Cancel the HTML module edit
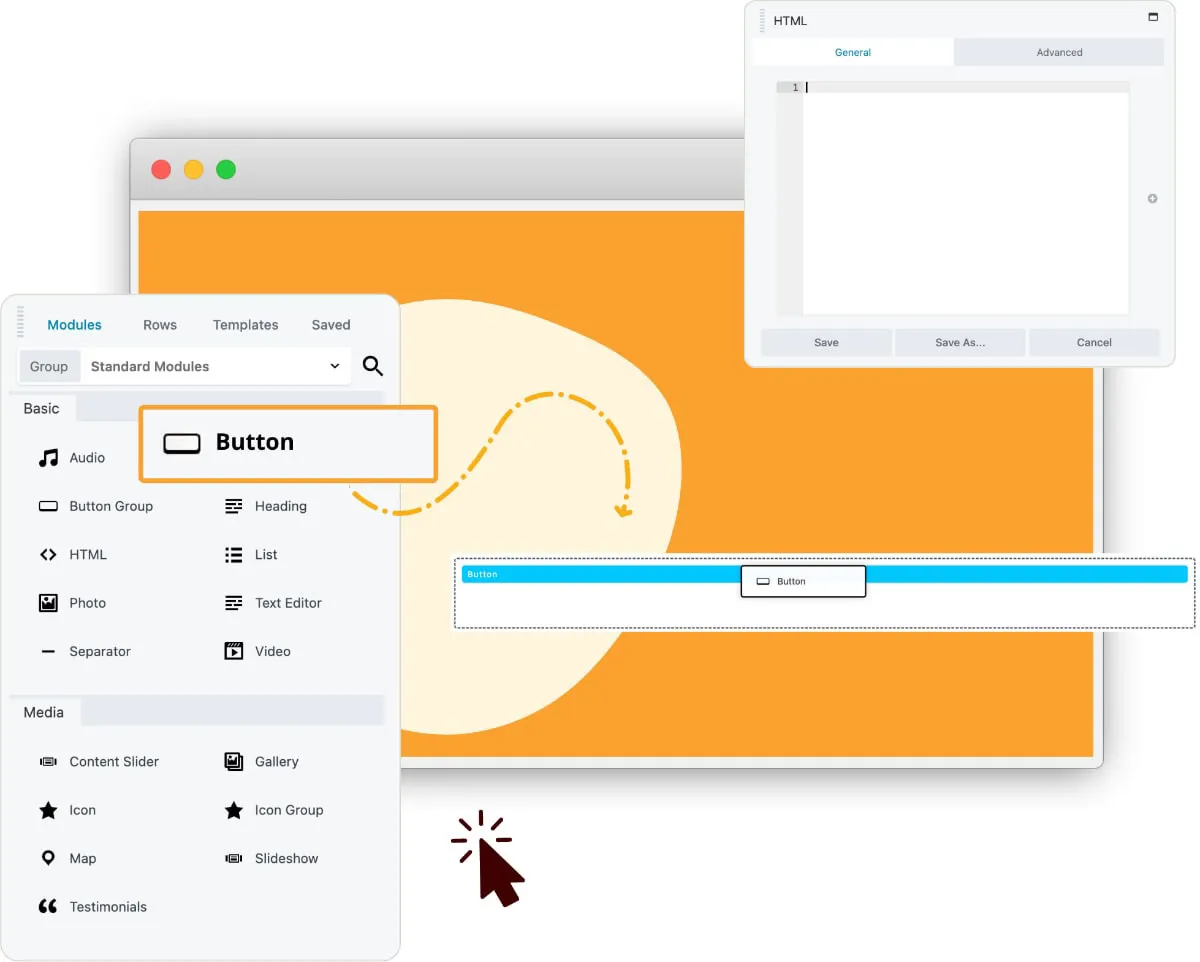The image size is (1200, 962). 1094,342
